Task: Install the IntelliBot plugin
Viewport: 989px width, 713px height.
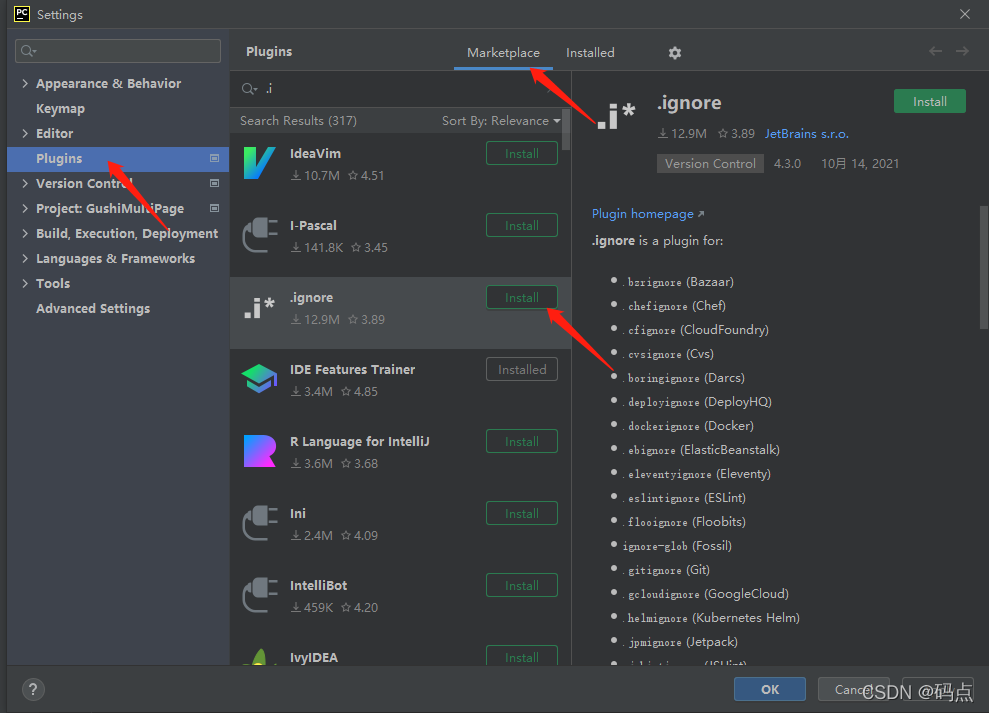Action: 522,586
